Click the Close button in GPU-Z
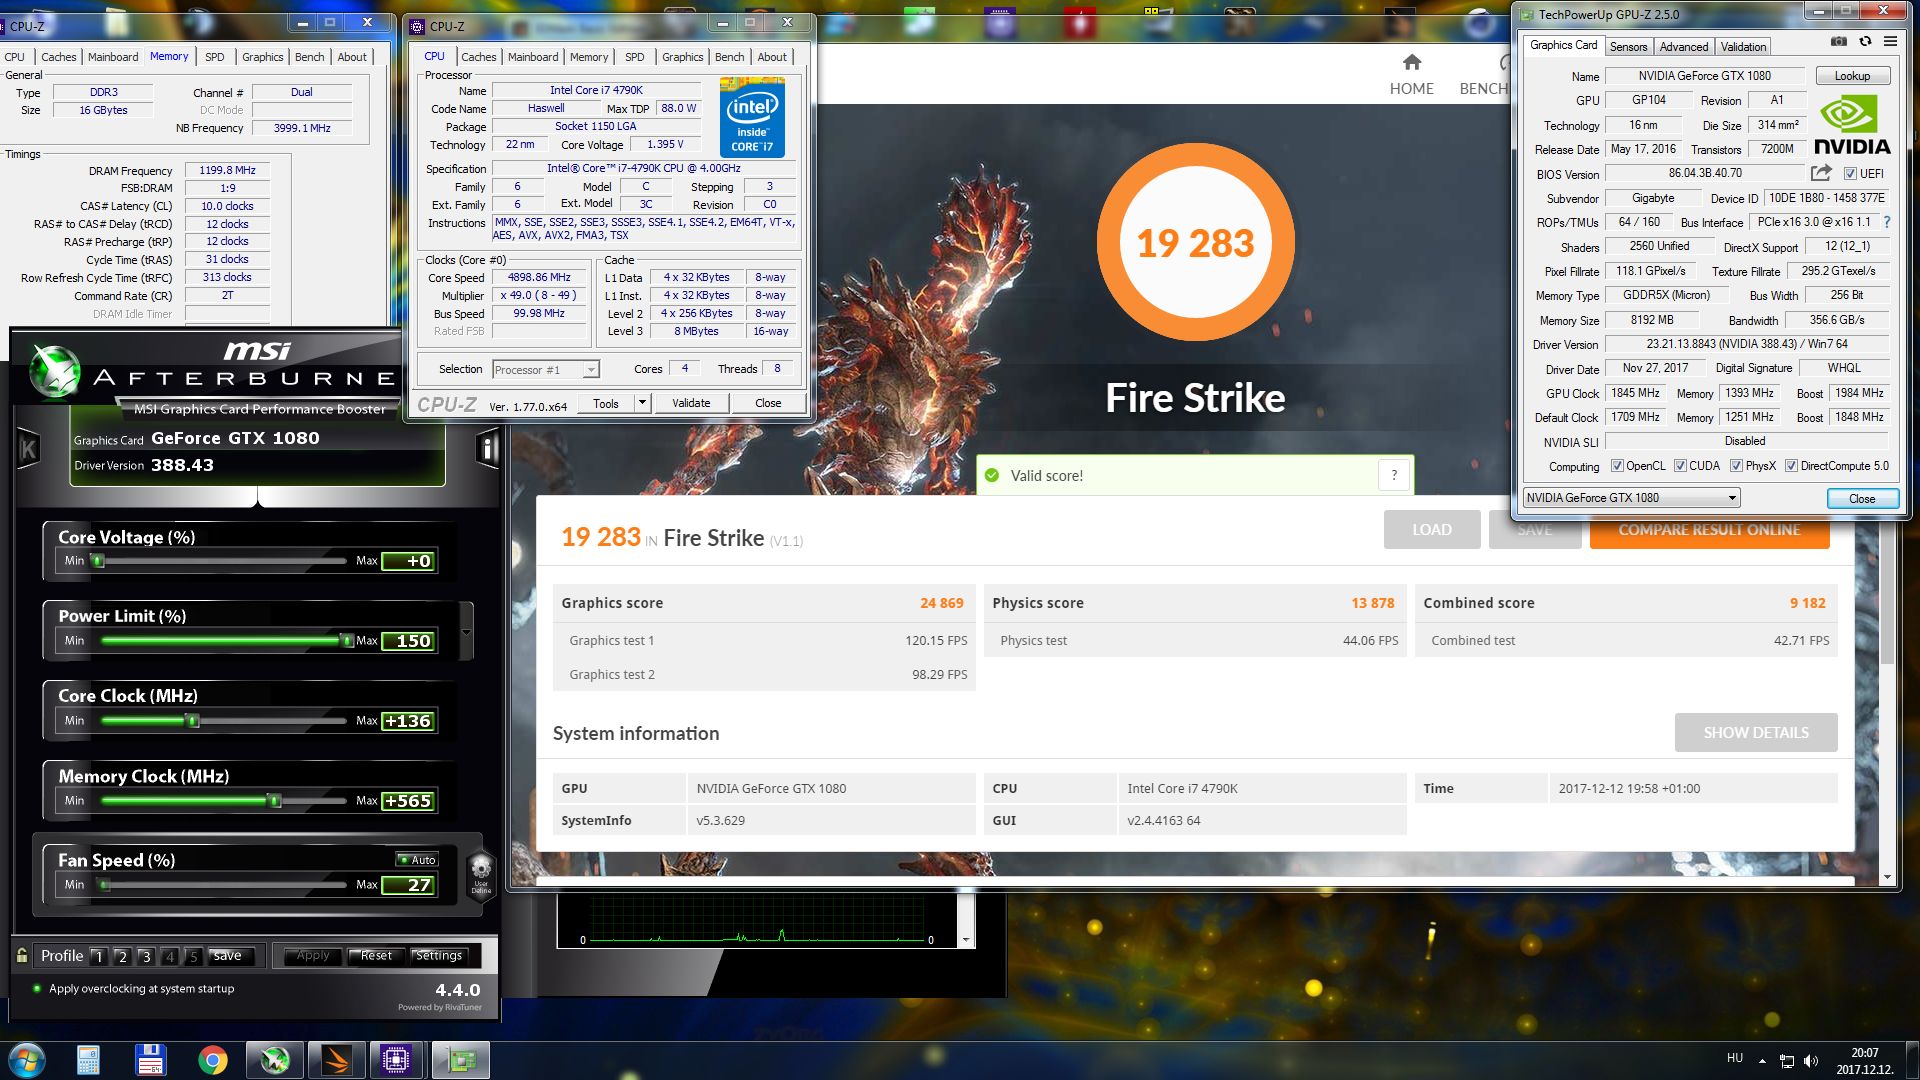Screen dimensions: 1920x1080 1862,498
